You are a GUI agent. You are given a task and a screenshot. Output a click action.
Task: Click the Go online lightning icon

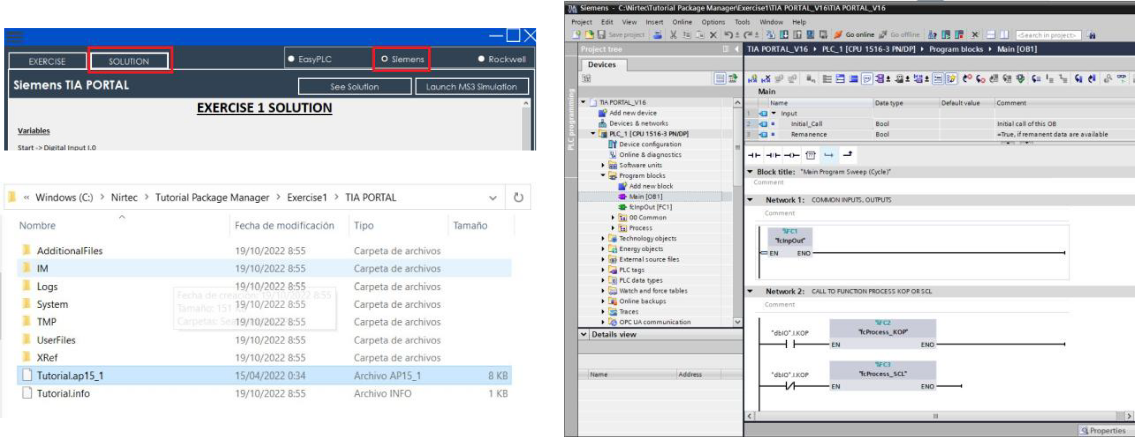[x=838, y=35]
